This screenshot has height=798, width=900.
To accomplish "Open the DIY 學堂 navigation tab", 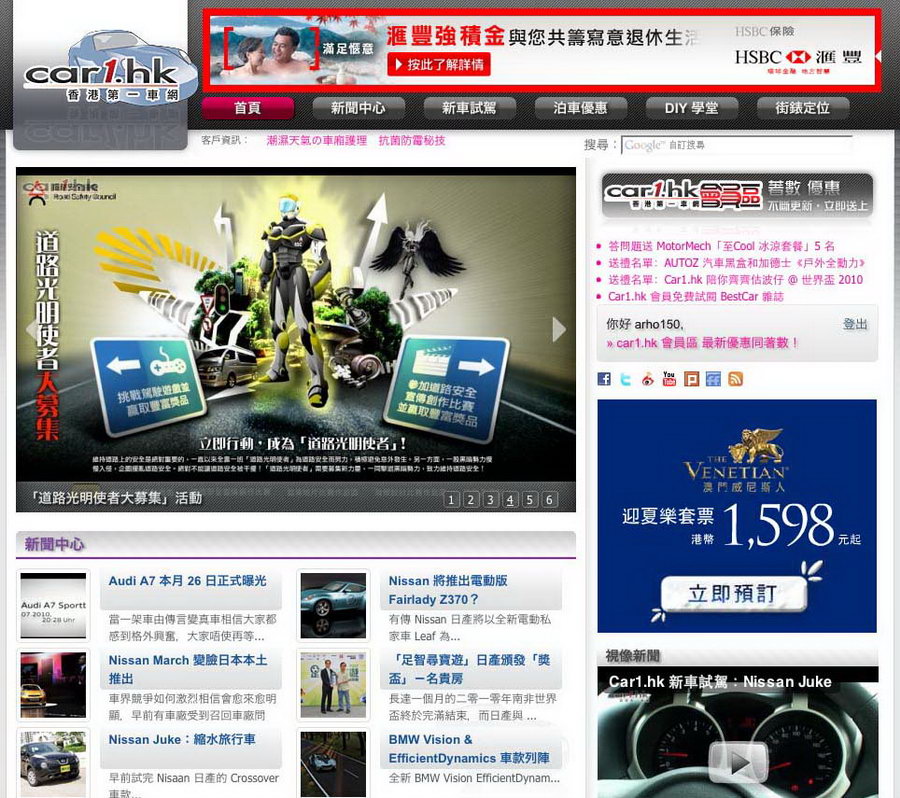I will click(x=691, y=108).
